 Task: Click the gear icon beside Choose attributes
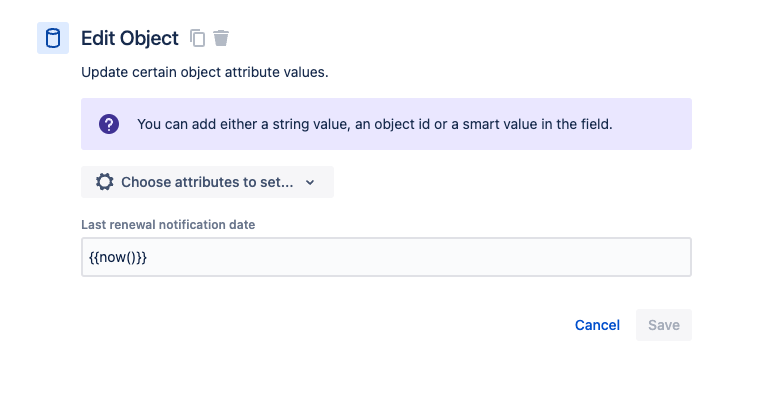click(104, 182)
